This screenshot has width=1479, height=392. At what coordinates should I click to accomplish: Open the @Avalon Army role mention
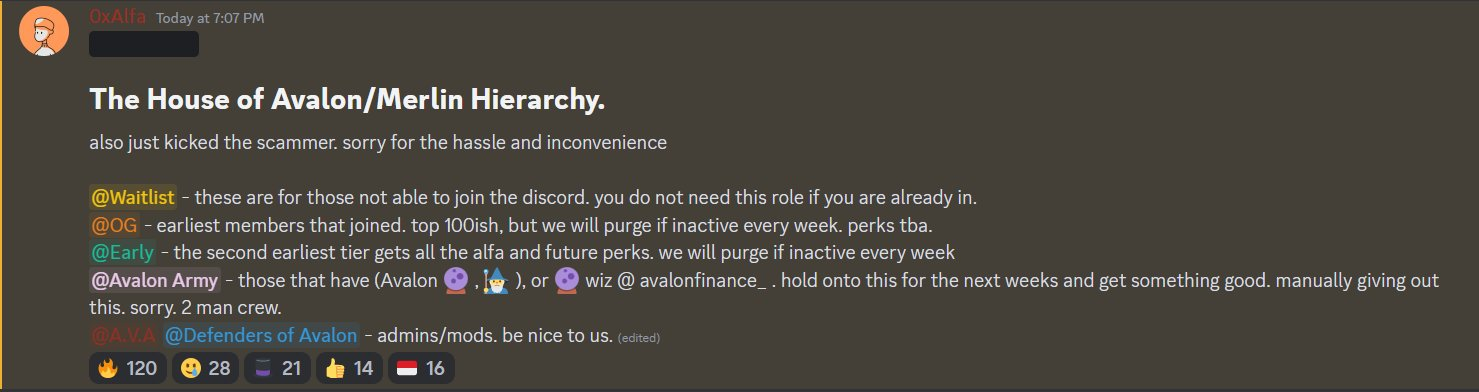155,281
